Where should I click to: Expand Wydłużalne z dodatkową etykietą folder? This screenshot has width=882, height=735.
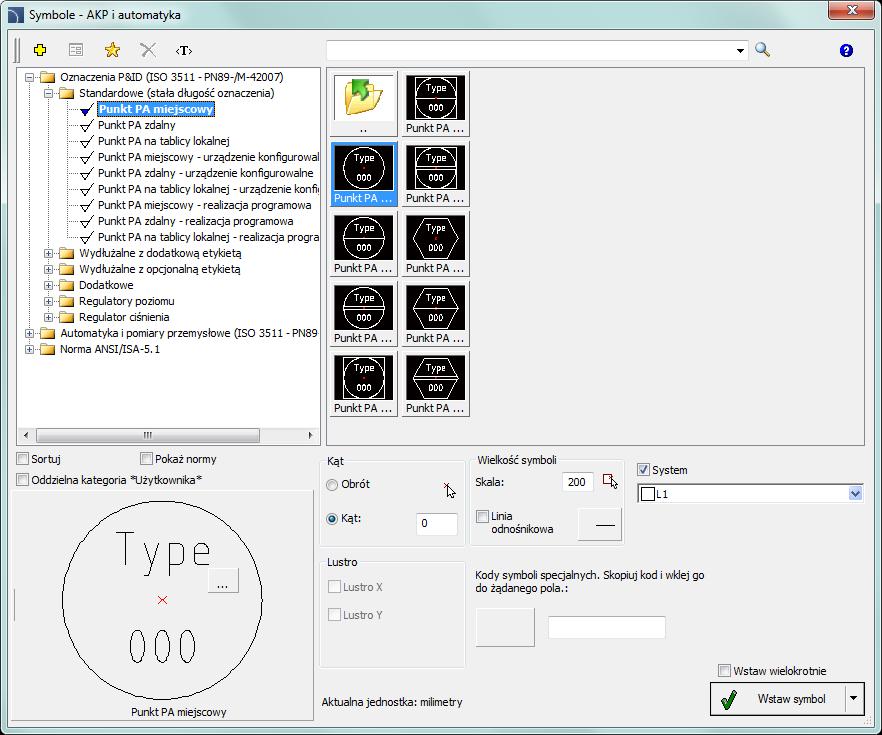tap(48, 253)
